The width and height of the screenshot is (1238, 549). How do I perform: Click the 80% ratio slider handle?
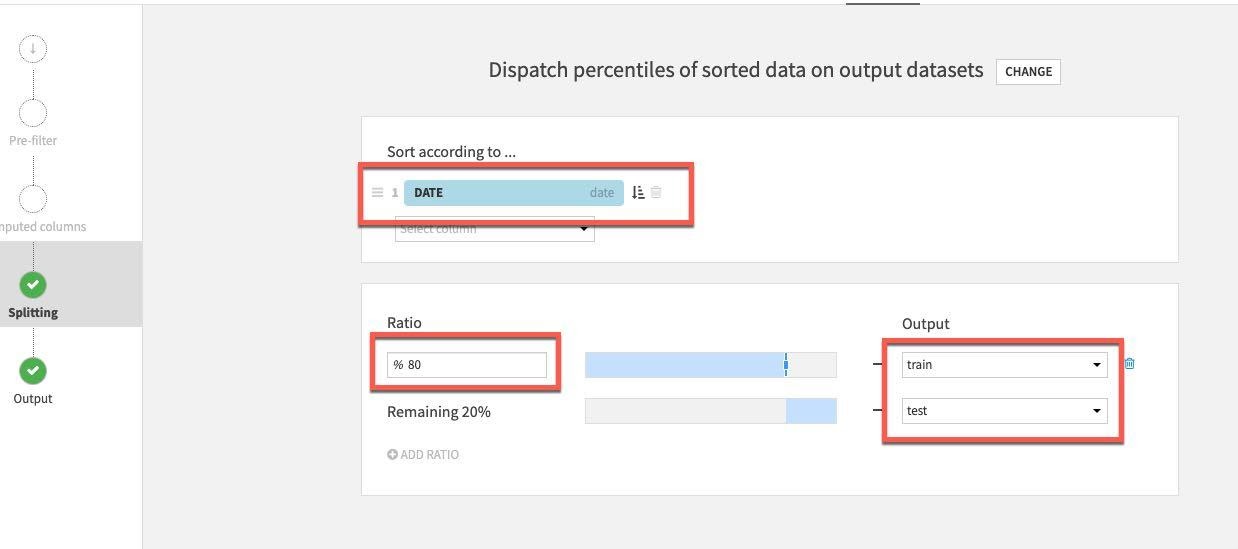click(x=786, y=365)
